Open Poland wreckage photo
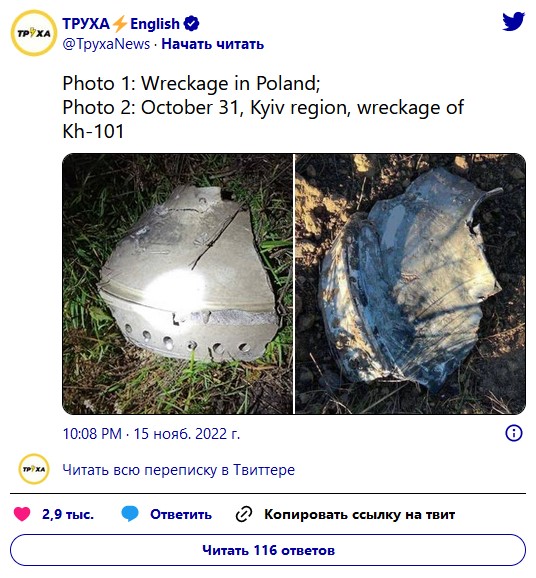The height and width of the screenshot is (578, 536). 177,283
